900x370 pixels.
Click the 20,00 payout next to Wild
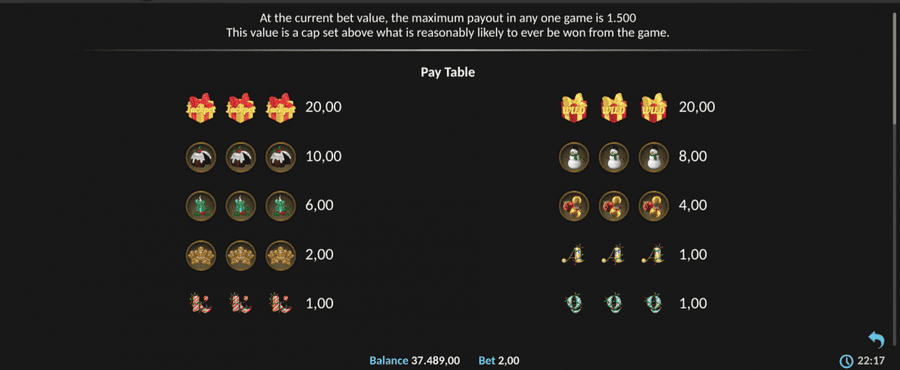point(697,107)
